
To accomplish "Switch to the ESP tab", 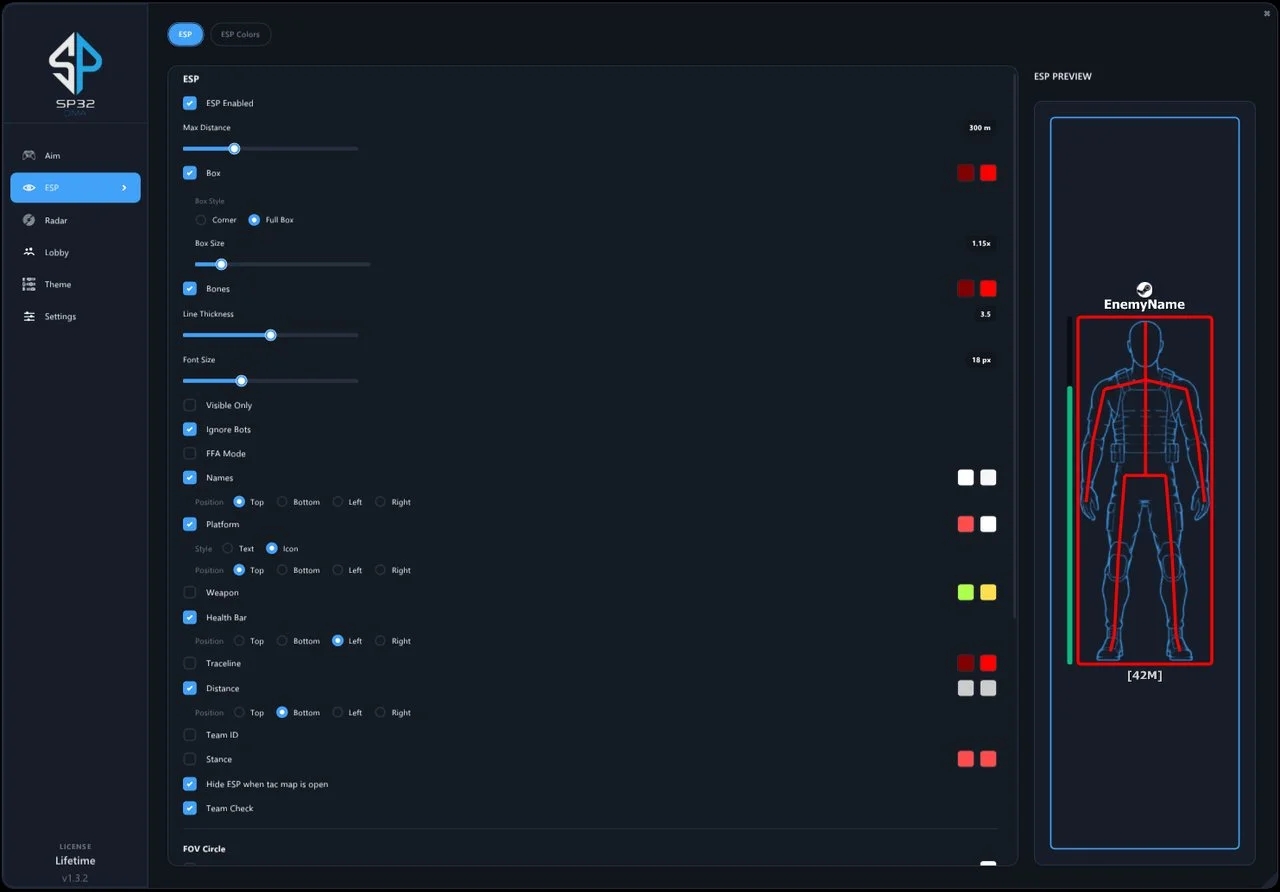I will coord(185,34).
